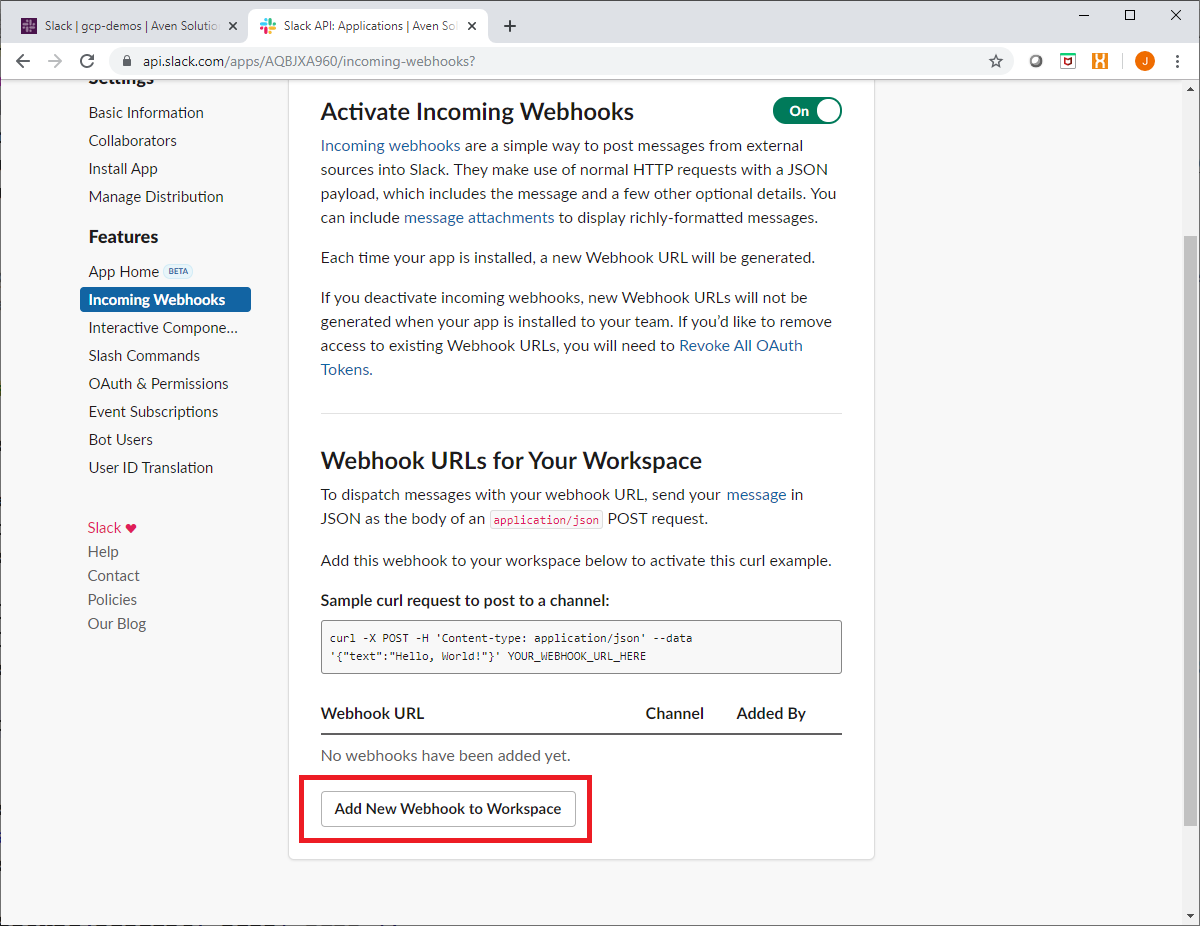Click the address bar URL

(308, 61)
